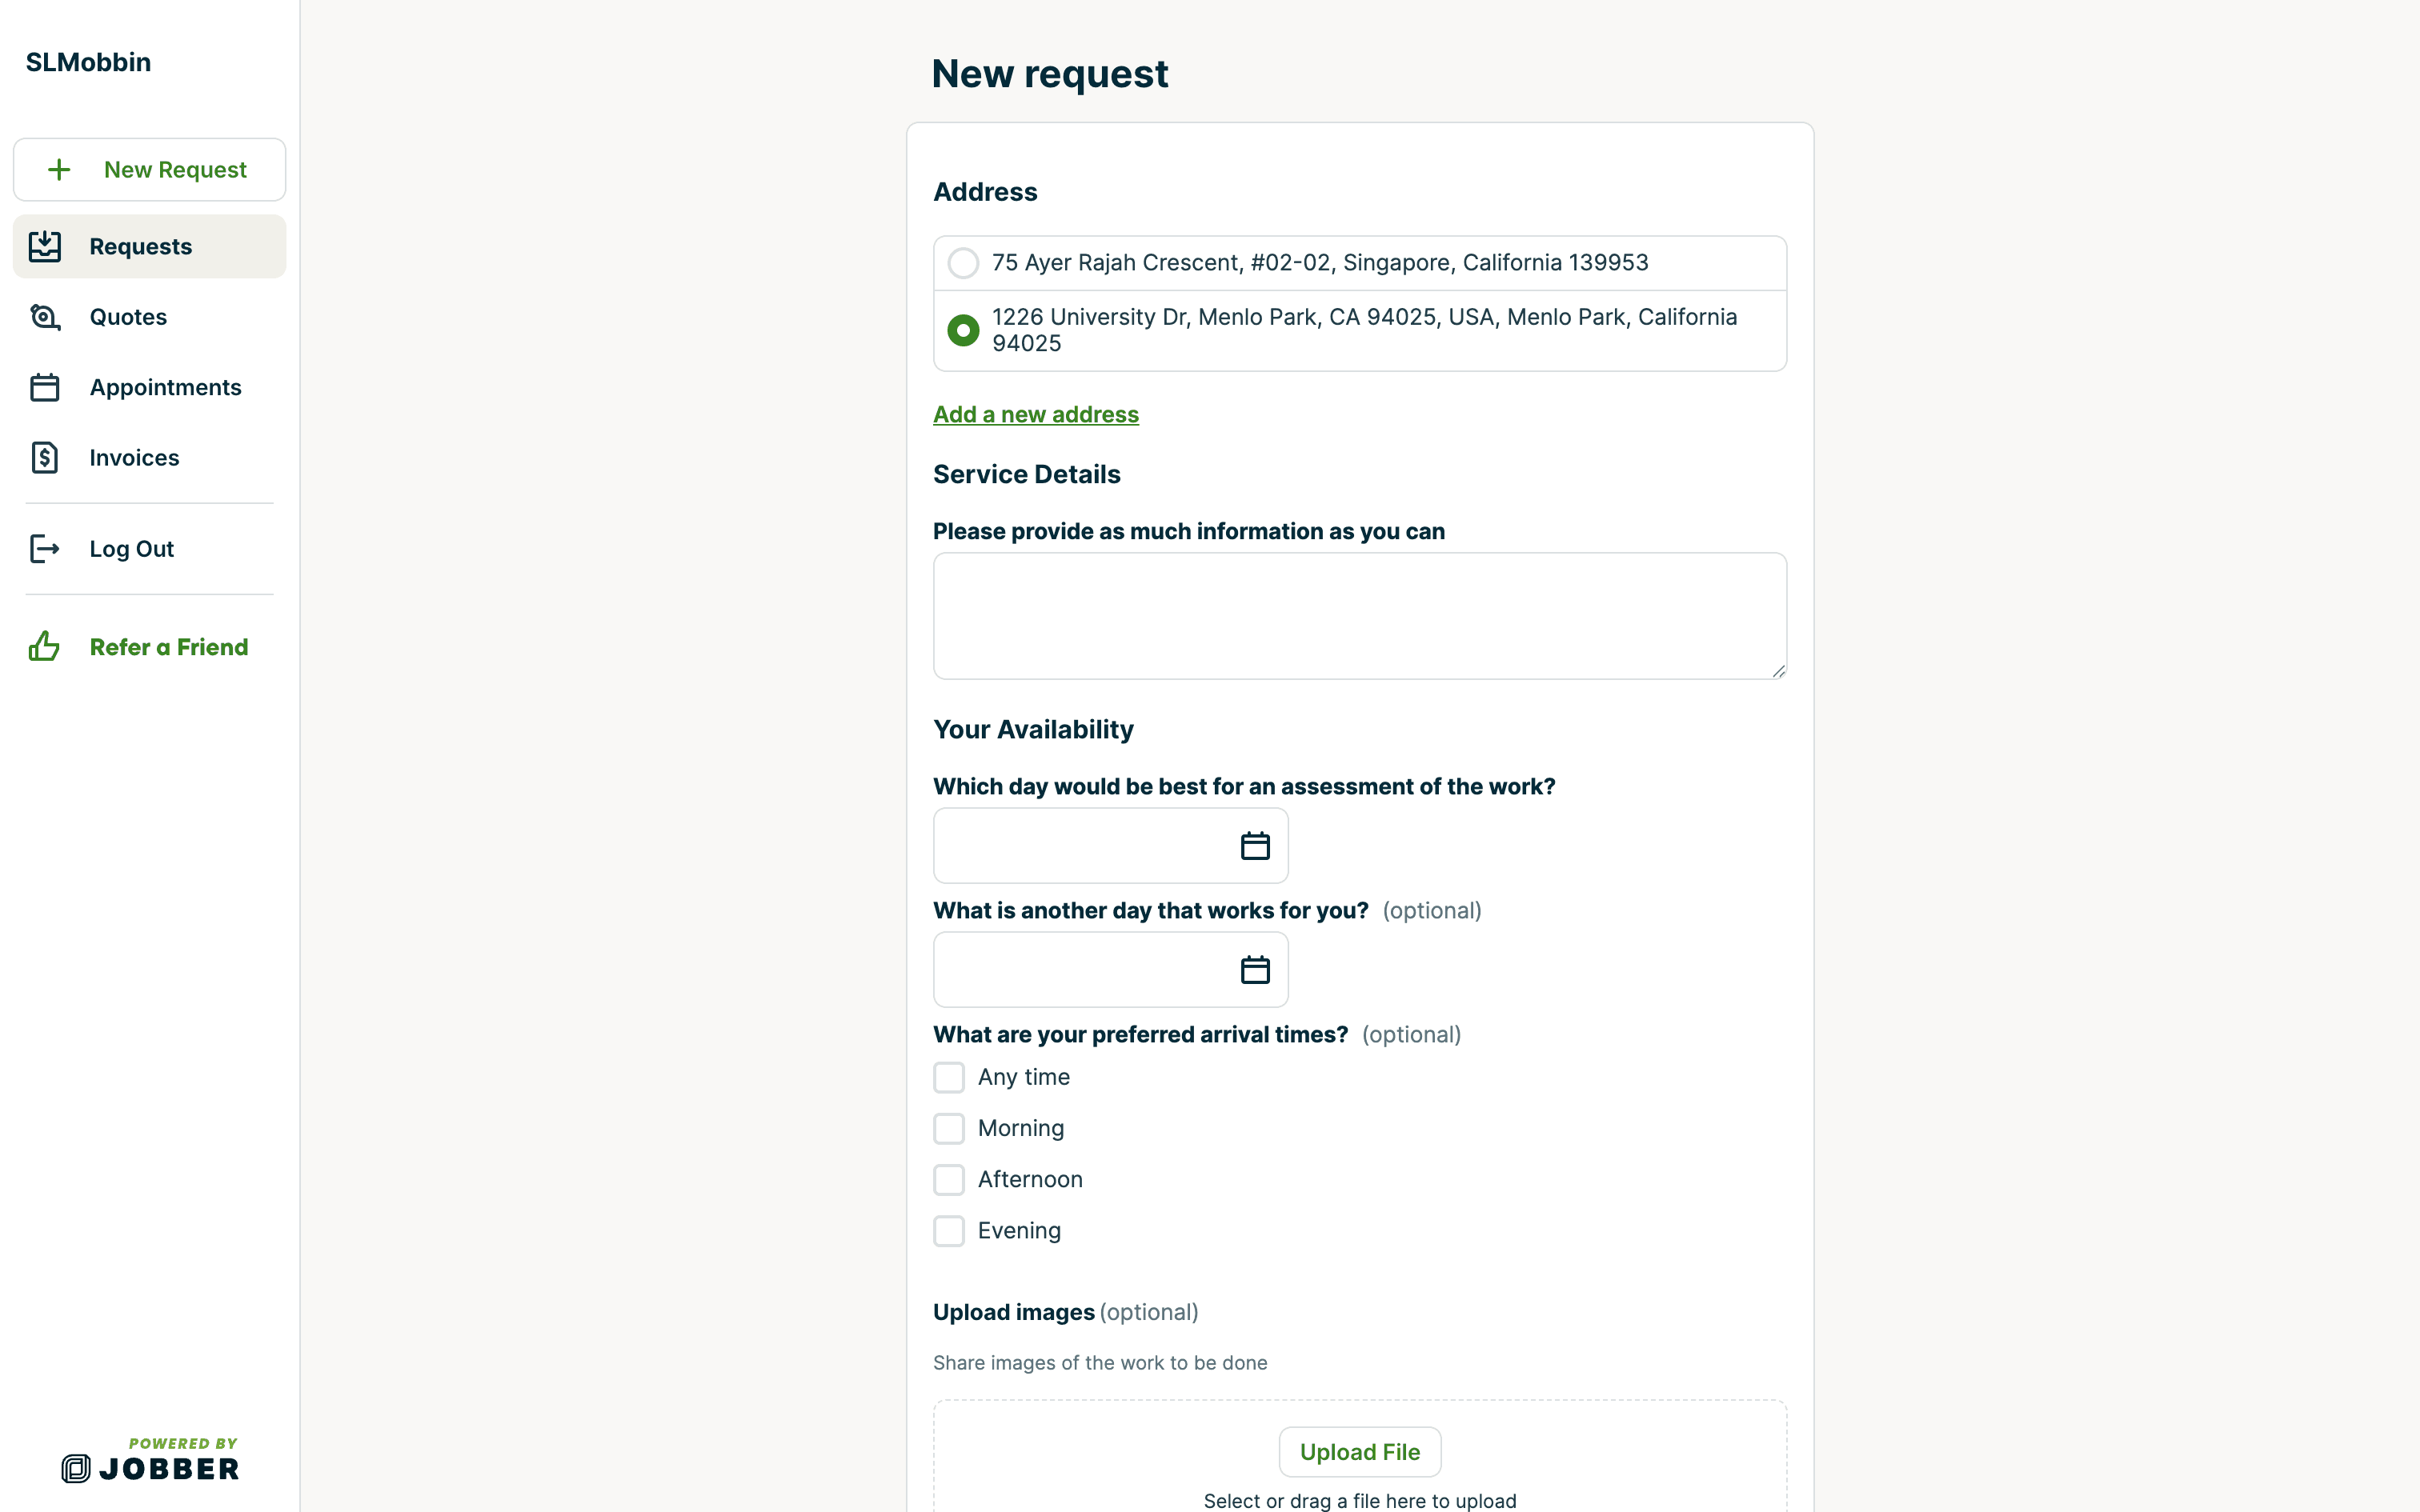Viewport: 2420px width, 1512px height.
Task: Click the Requests inbox icon in sidebar
Action: pyautogui.click(x=45, y=246)
